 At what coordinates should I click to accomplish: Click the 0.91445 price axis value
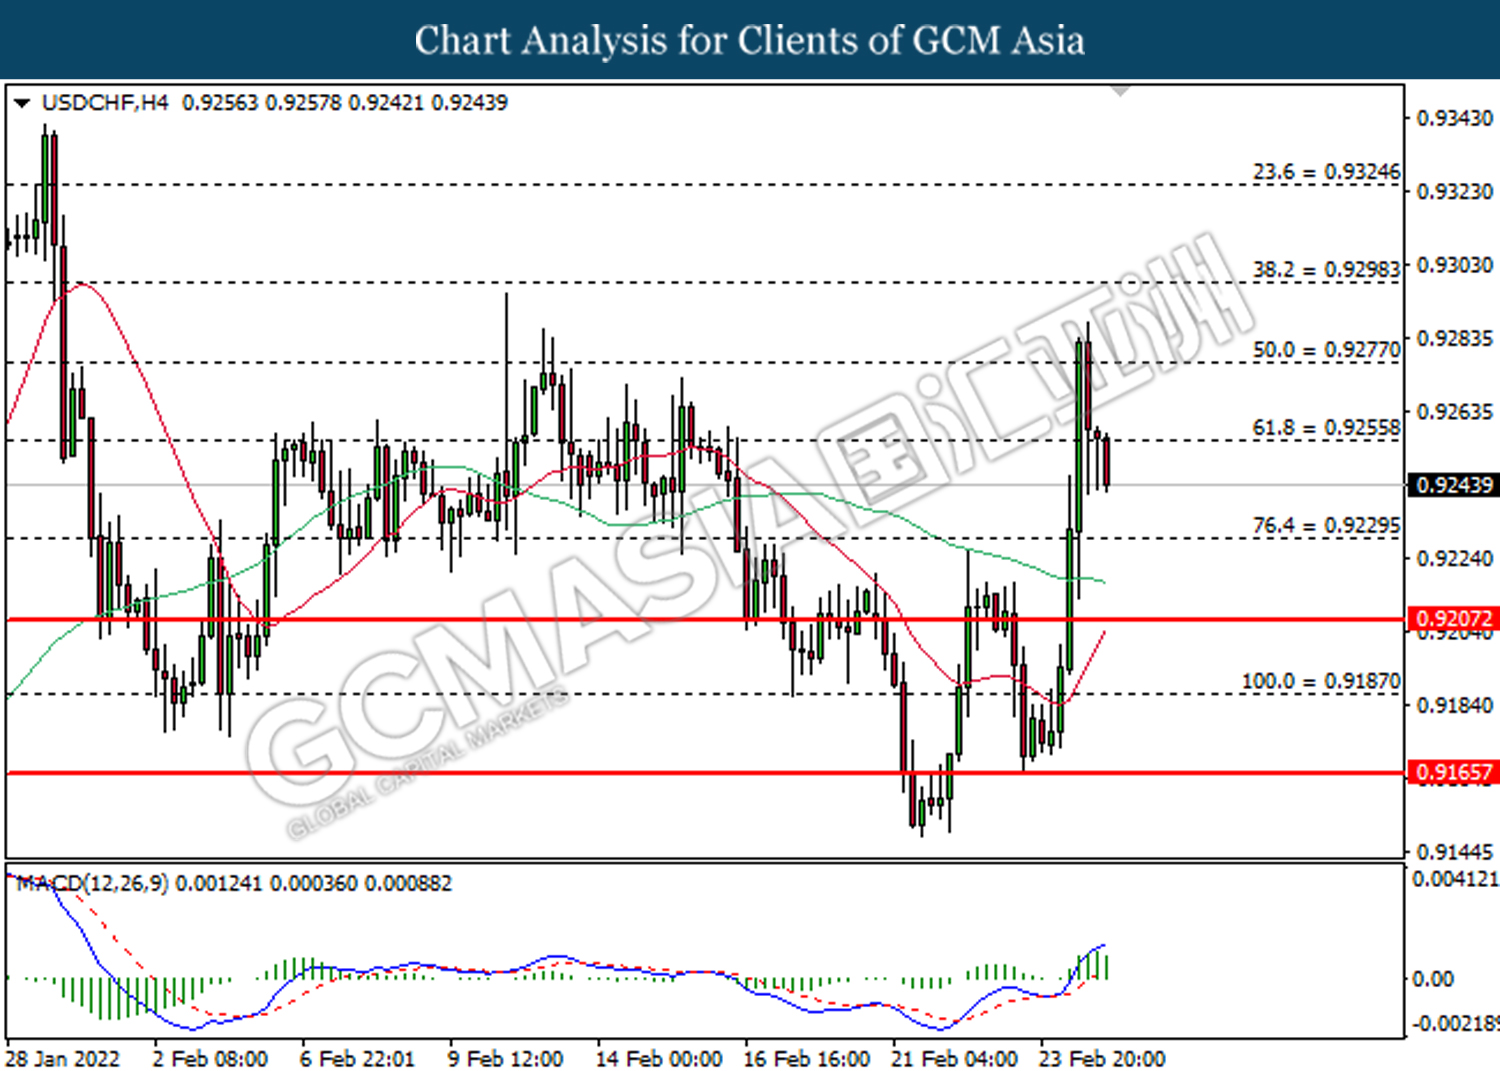(1455, 852)
